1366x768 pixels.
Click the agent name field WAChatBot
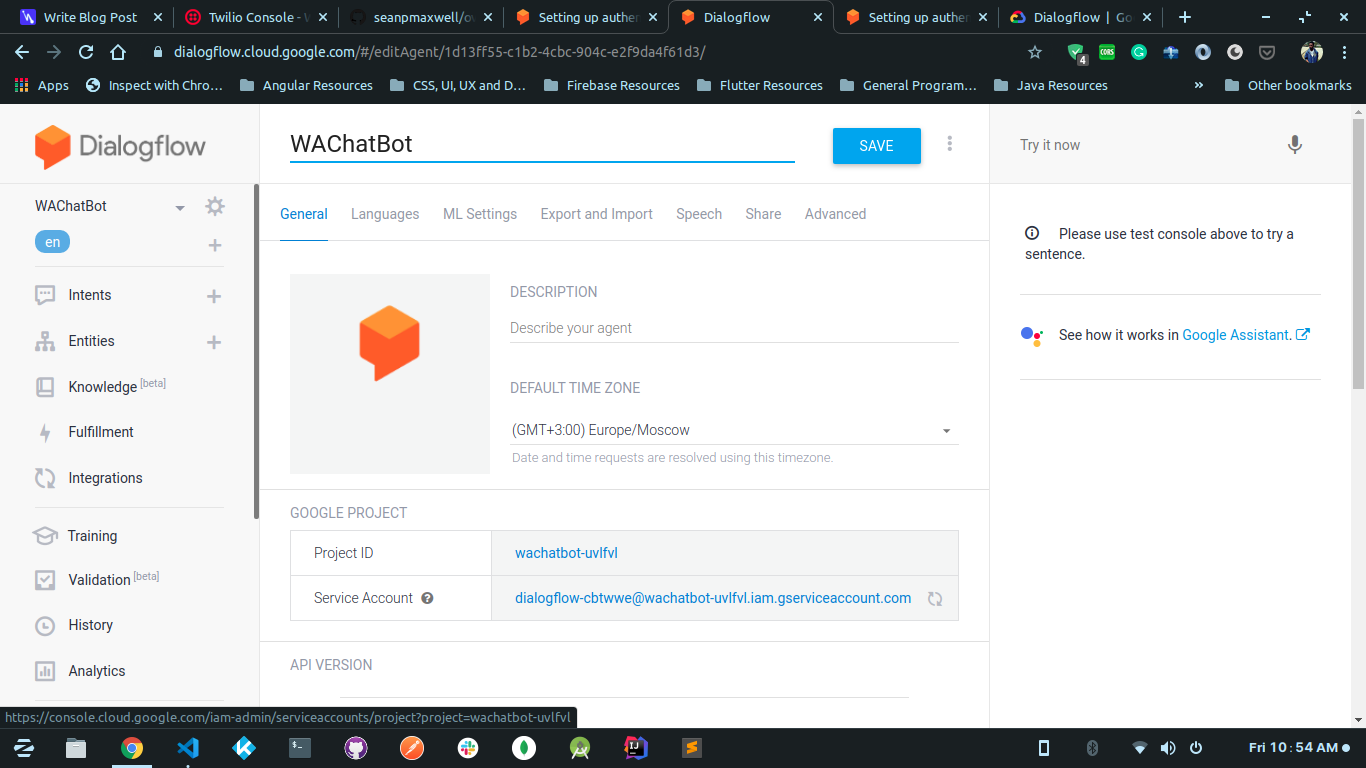542,144
